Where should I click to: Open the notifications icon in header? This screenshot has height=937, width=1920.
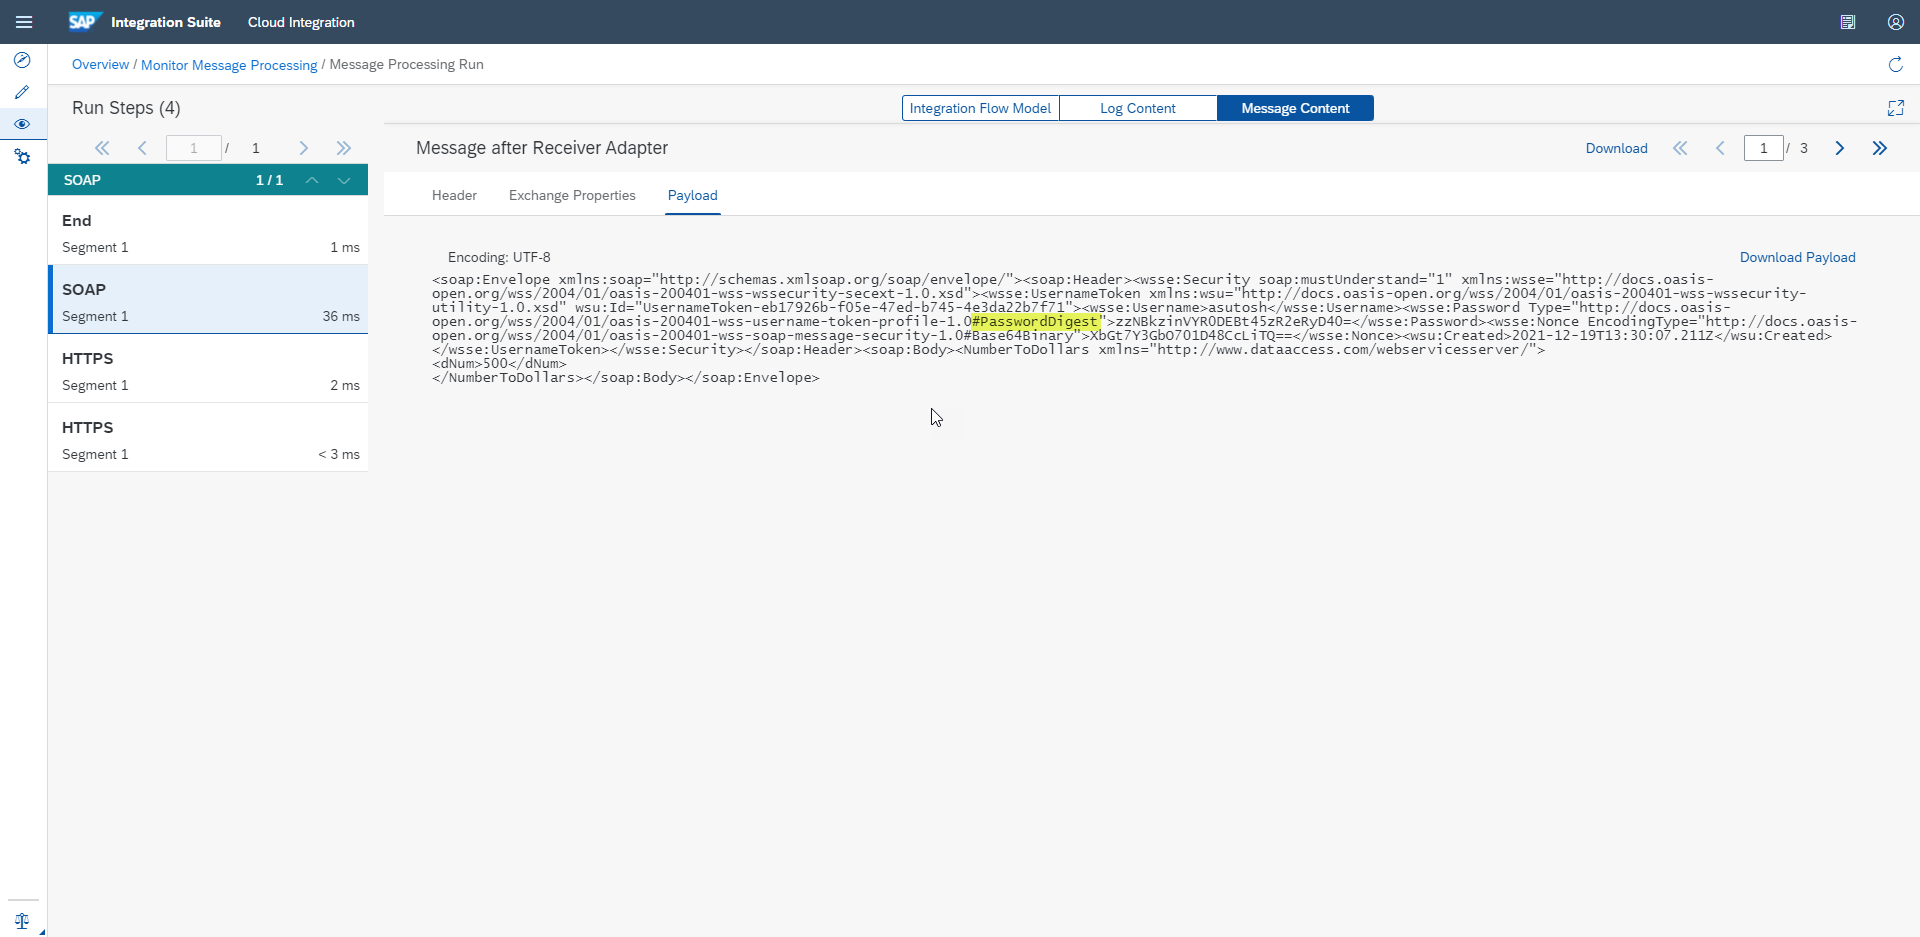[x=1847, y=22]
